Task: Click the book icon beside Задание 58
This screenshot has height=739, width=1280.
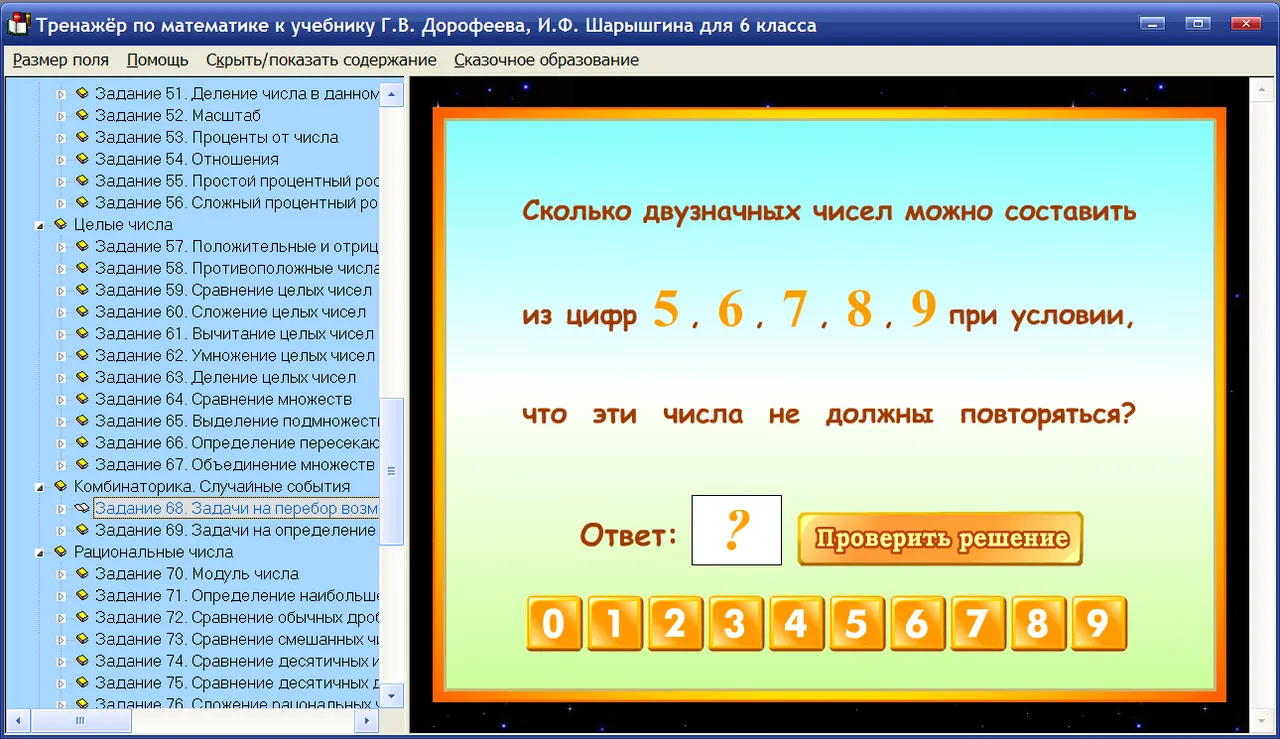Action: coord(82,268)
